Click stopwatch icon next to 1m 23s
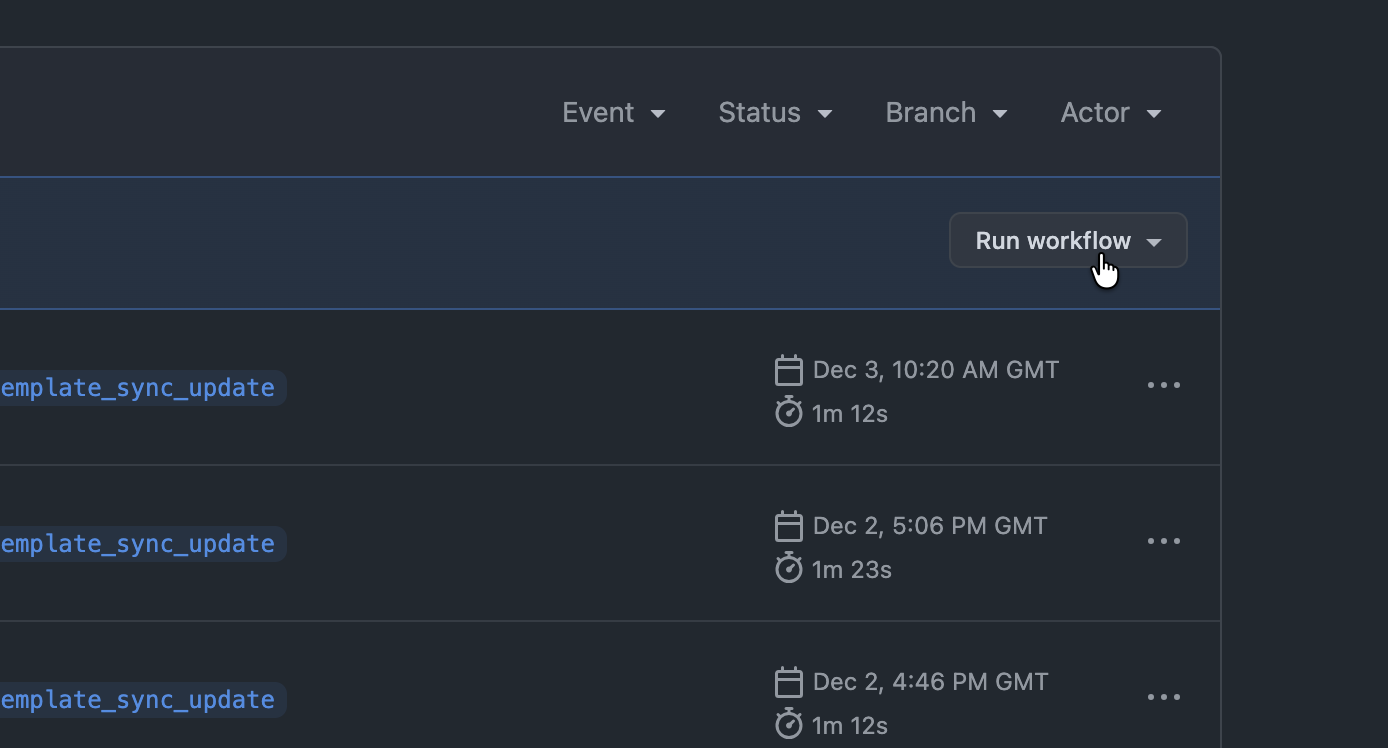Viewport: 1388px width, 748px height. [789, 568]
